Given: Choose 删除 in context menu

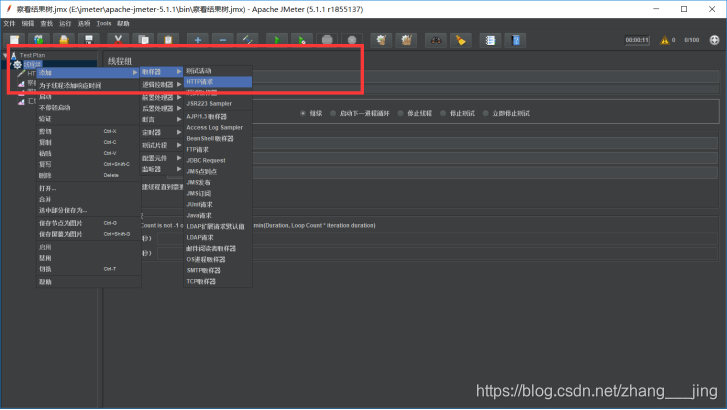Looking at the screenshot, I should [x=88, y=175].
